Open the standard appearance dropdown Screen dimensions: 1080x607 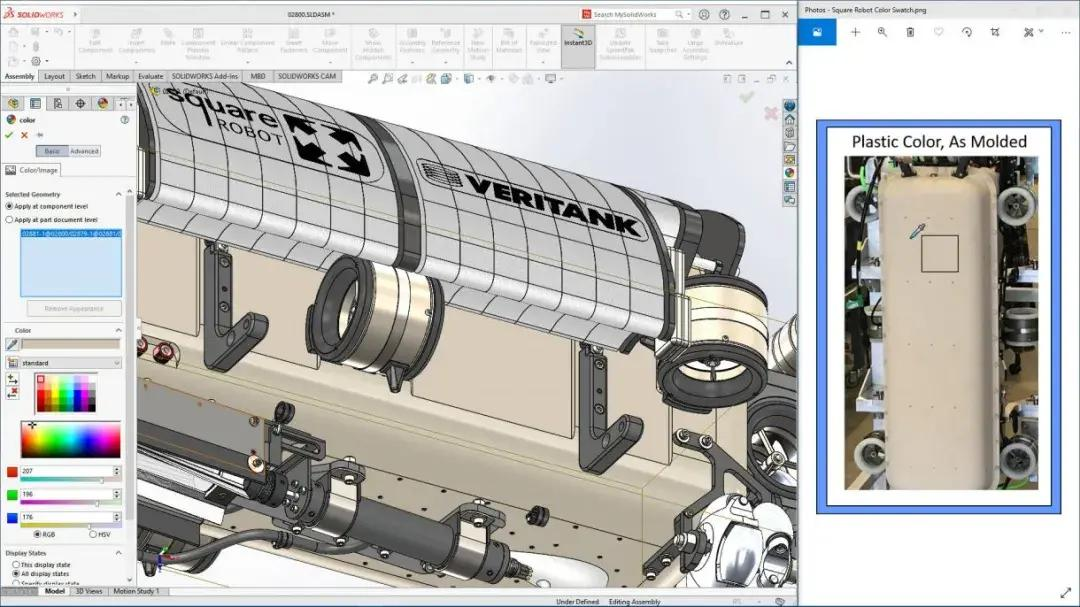(117, 362)
